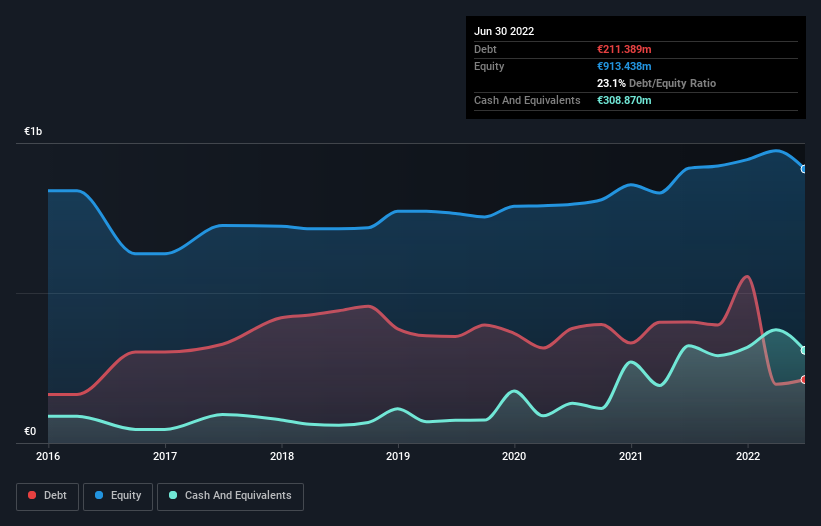Select the 2017 x-axis label
The image size is (821, 526).
165,456
